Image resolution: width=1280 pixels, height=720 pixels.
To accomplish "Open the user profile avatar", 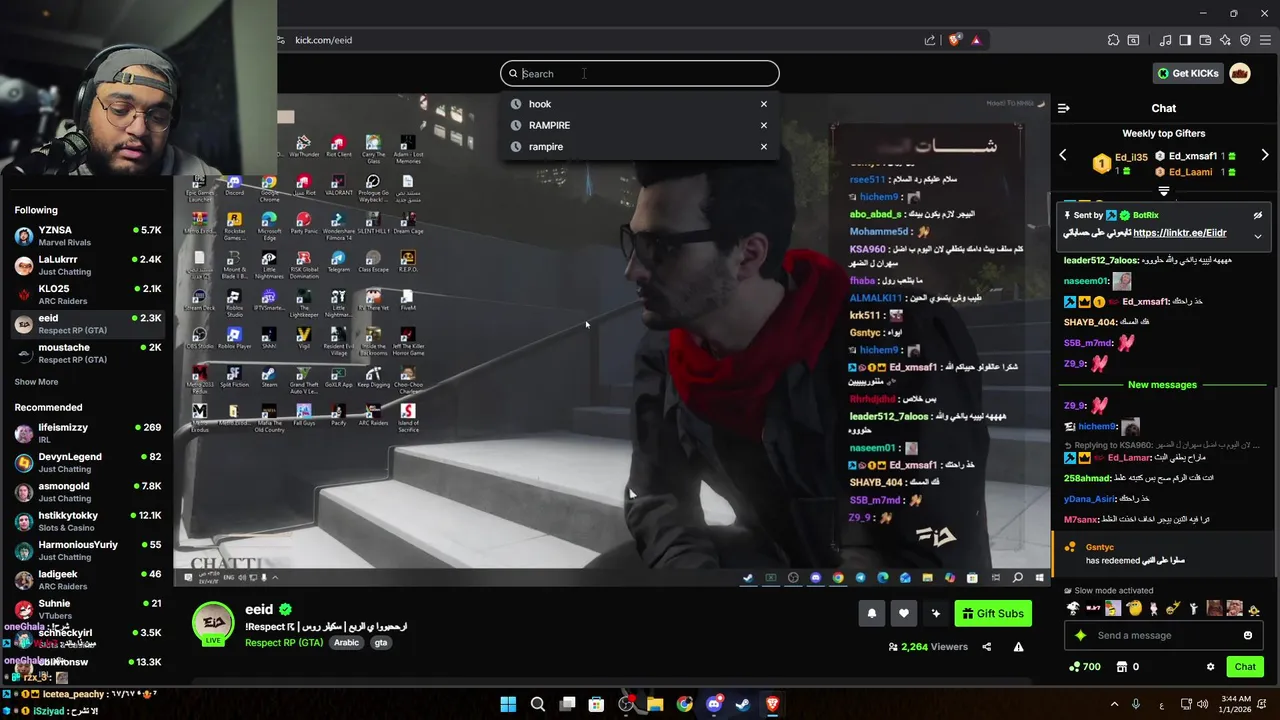I will pos(1240,73).
